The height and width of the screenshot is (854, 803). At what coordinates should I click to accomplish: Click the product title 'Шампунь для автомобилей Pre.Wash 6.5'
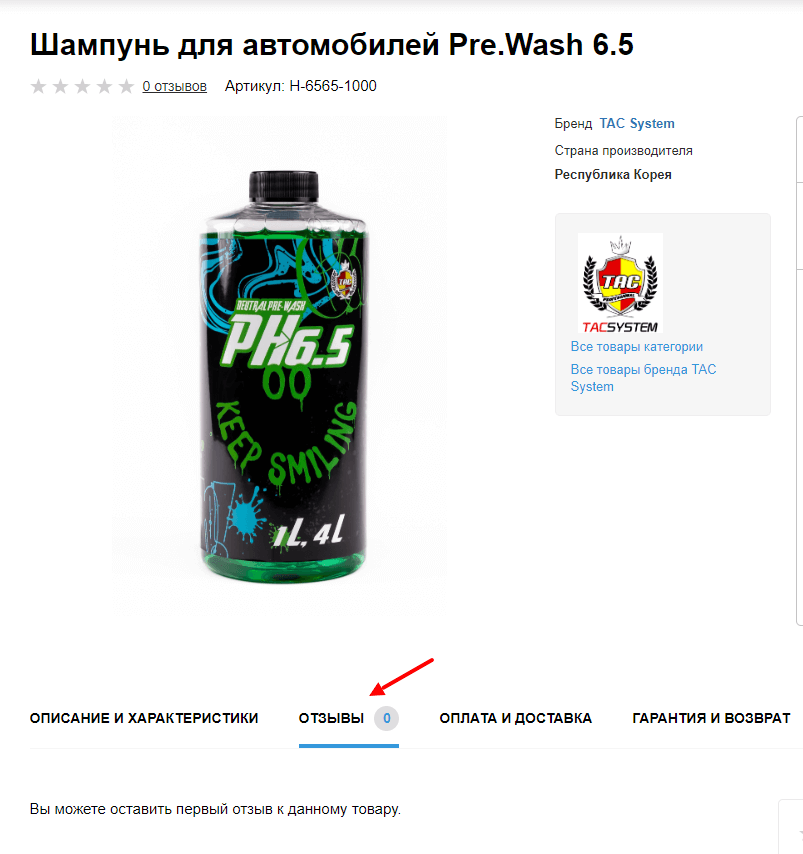(x=332, y=44)
